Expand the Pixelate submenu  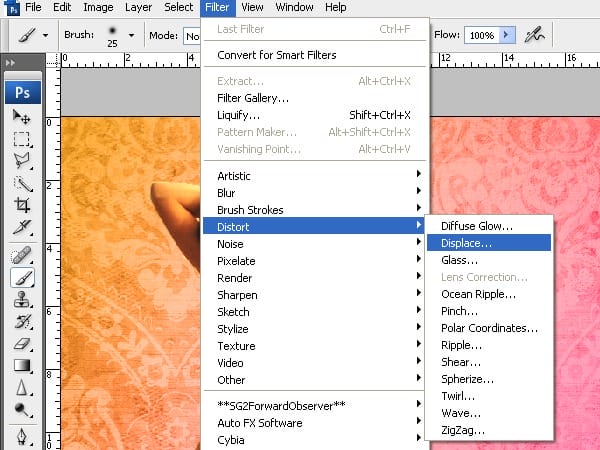point(315,261)
